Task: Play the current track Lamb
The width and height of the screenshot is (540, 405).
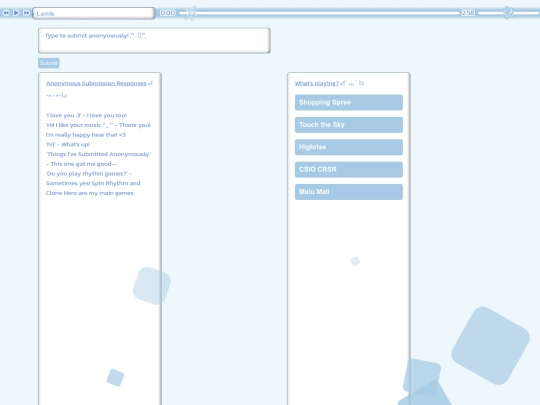Action: tap(16, 13)
